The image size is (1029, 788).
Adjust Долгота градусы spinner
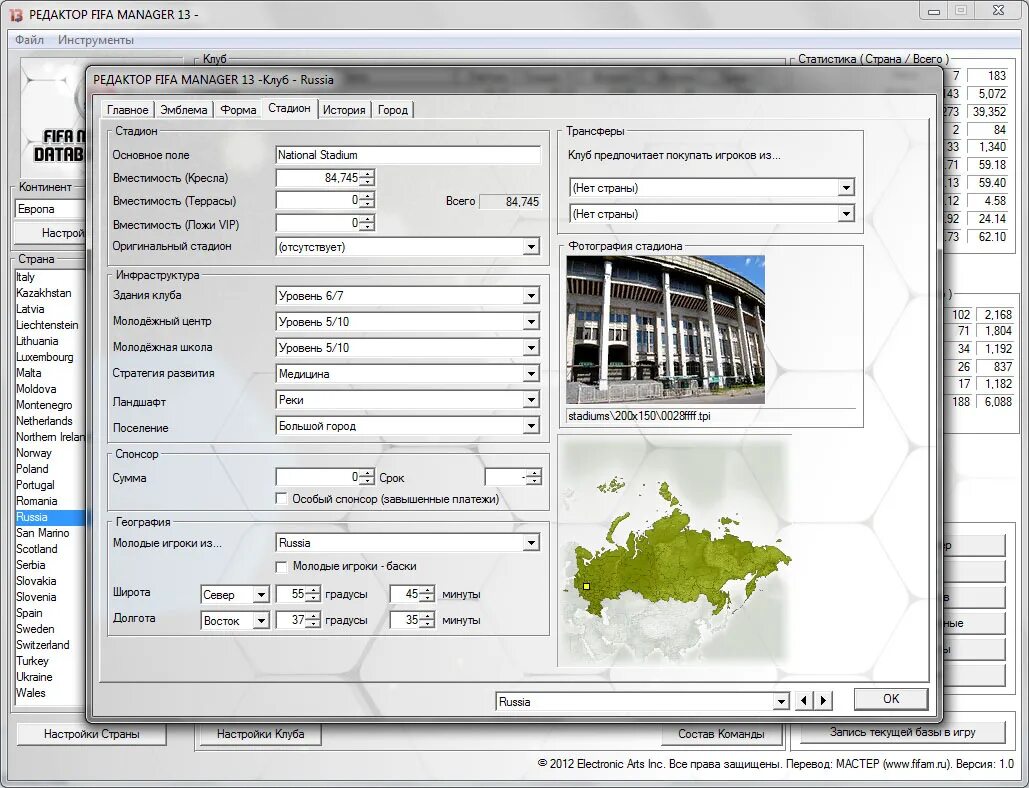pos(314,619)
